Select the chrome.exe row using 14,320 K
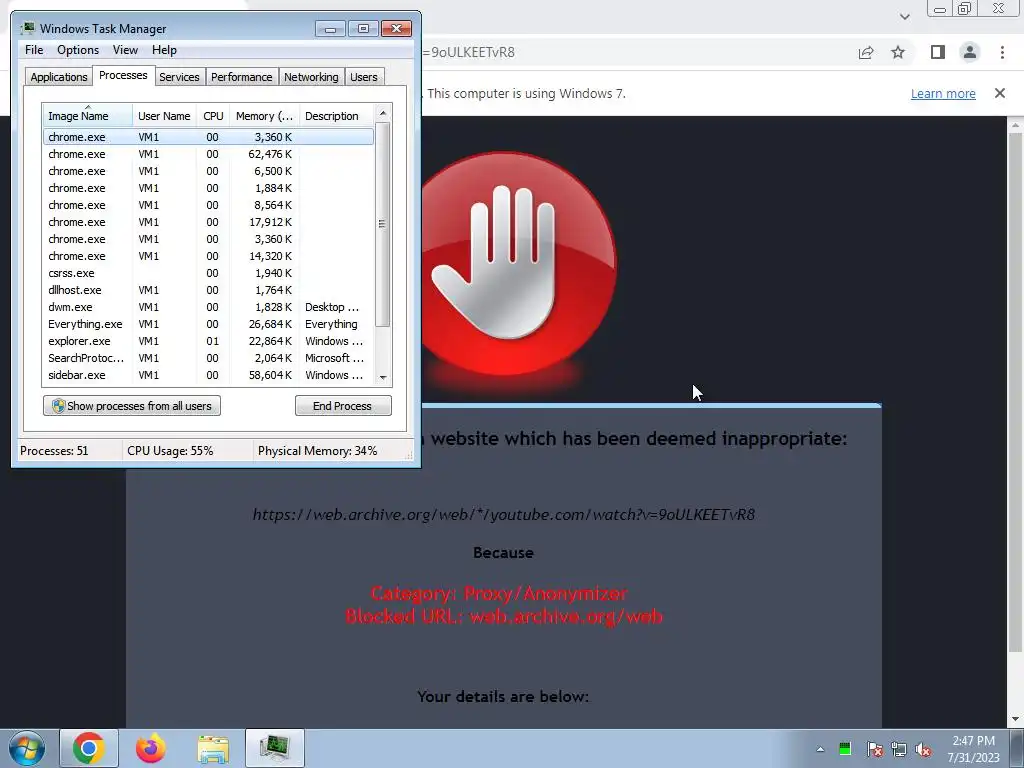The image size is (1024, 768). [x=208, y=256]
